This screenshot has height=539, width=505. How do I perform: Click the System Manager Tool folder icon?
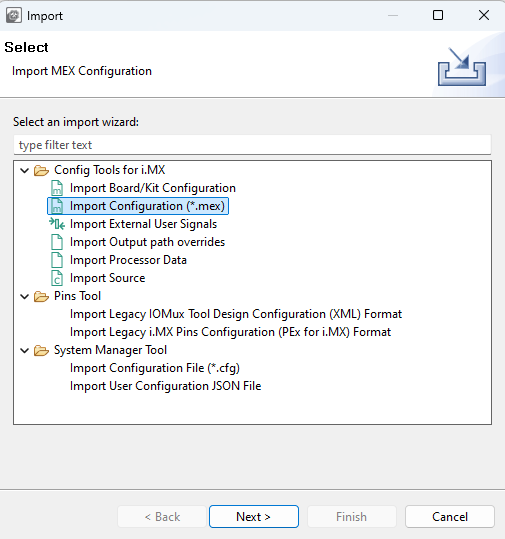(41, 350)
